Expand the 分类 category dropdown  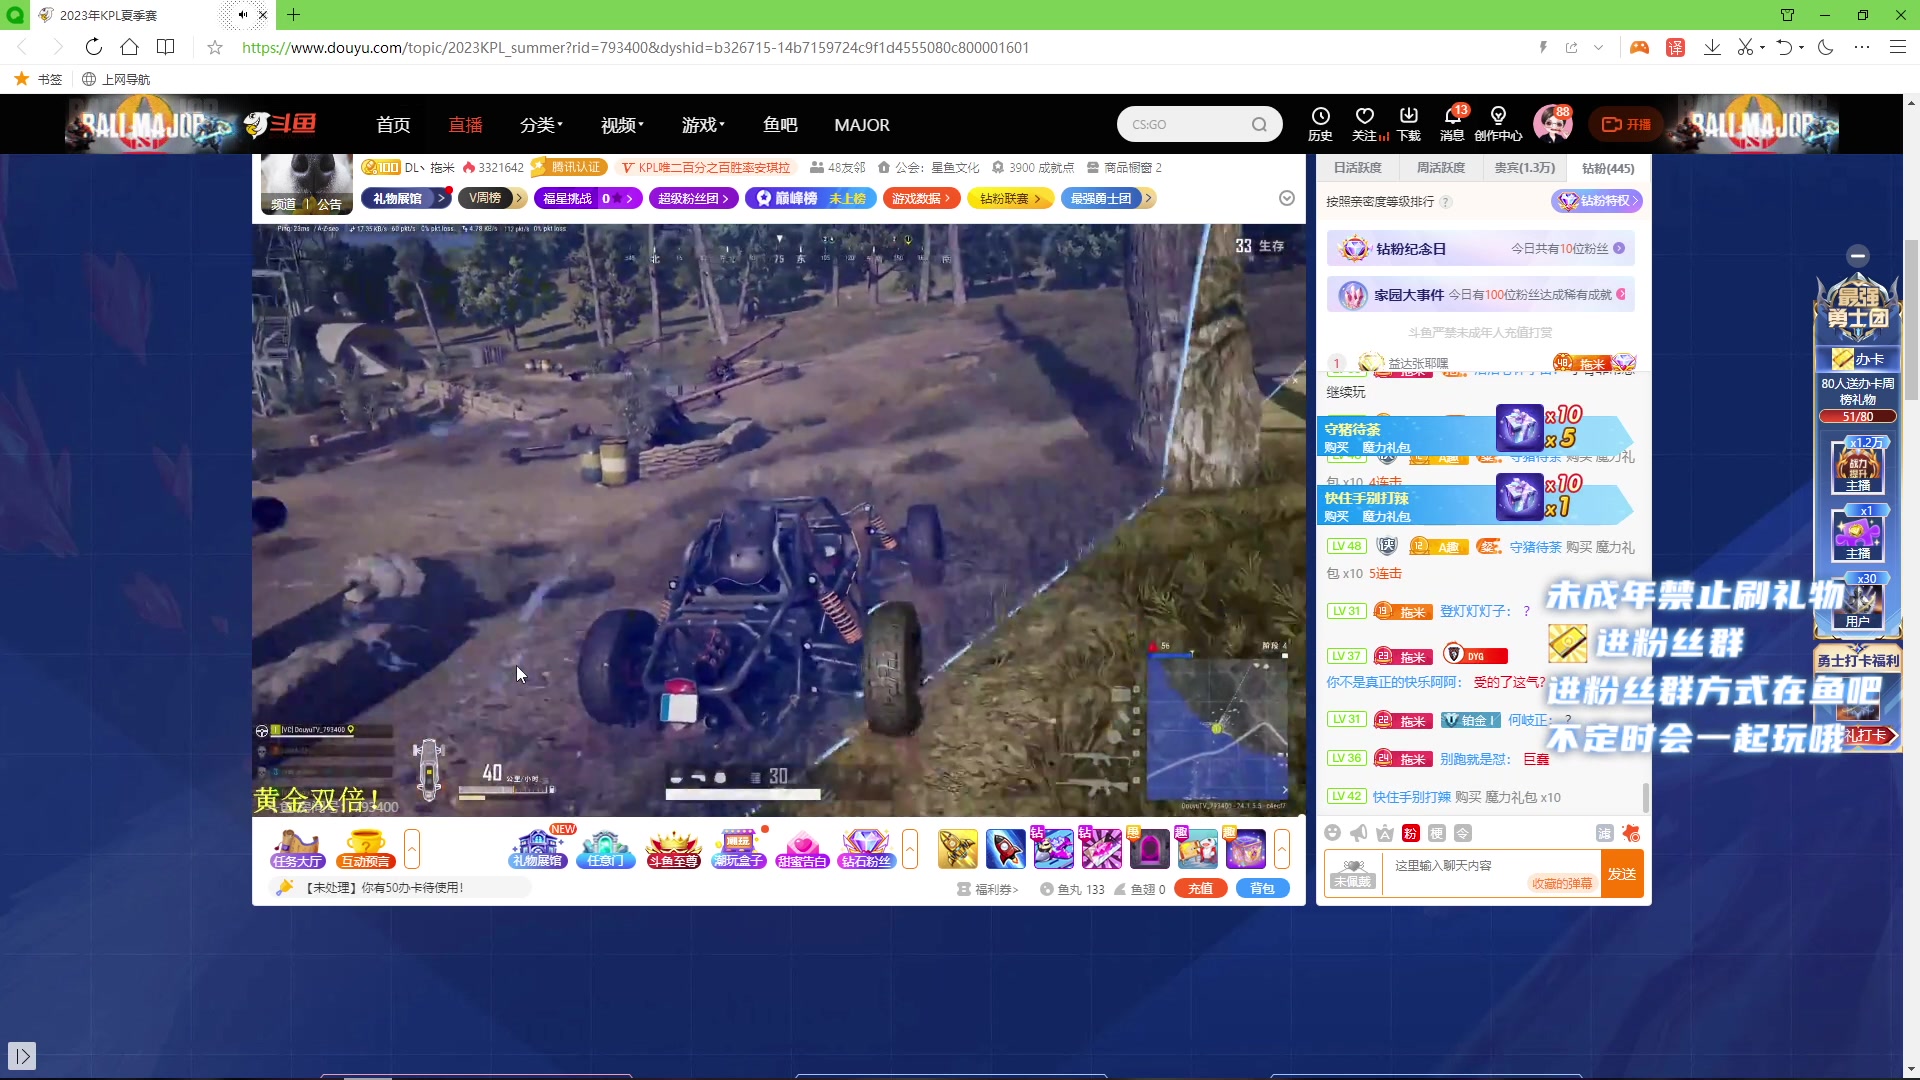[541, 125]
